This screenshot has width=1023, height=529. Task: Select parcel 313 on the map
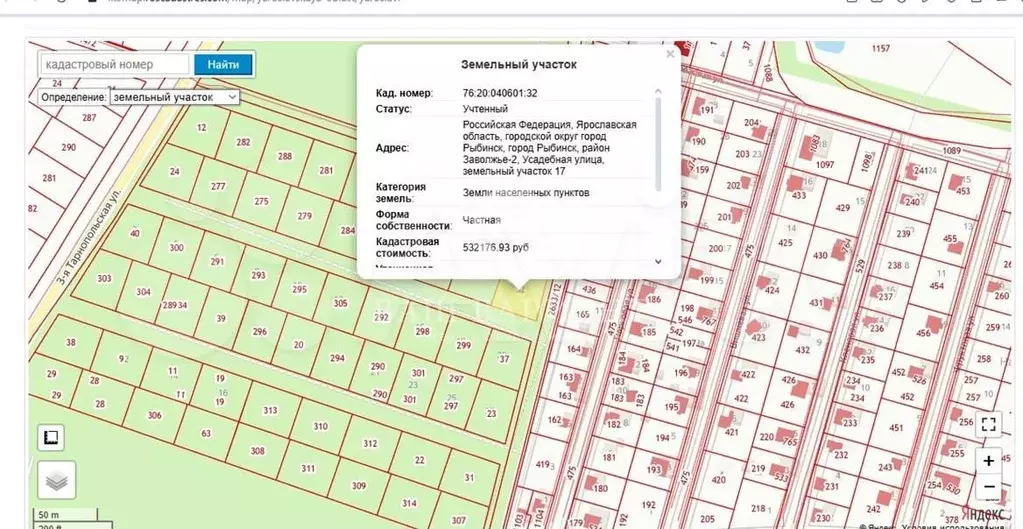tap(270, 410)
